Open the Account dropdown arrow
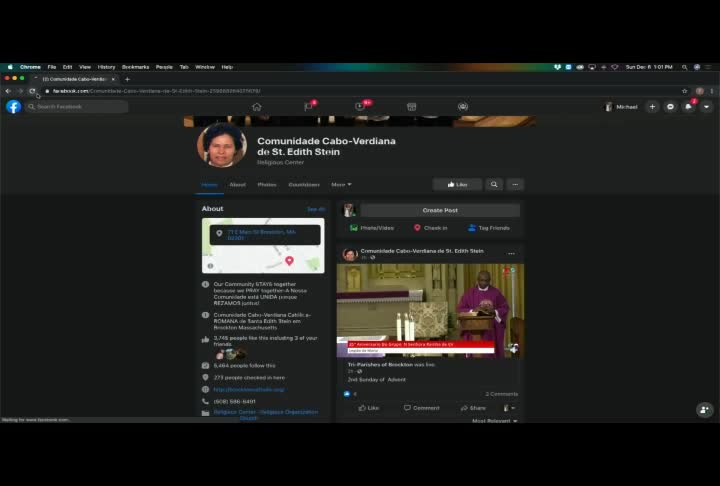This screenshot has width=720, height=486. click(x=706, y=107)
